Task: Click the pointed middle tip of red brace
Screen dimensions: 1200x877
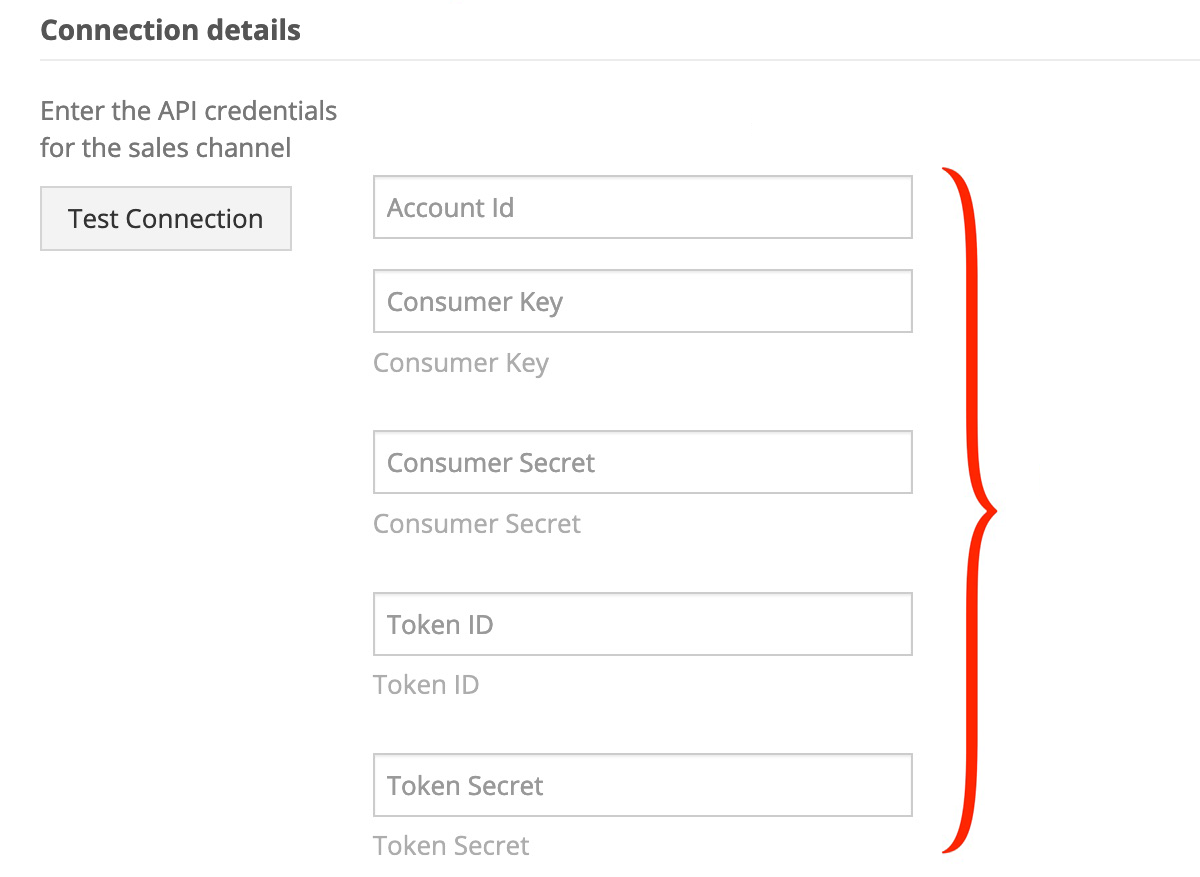Action: point(995,512)
